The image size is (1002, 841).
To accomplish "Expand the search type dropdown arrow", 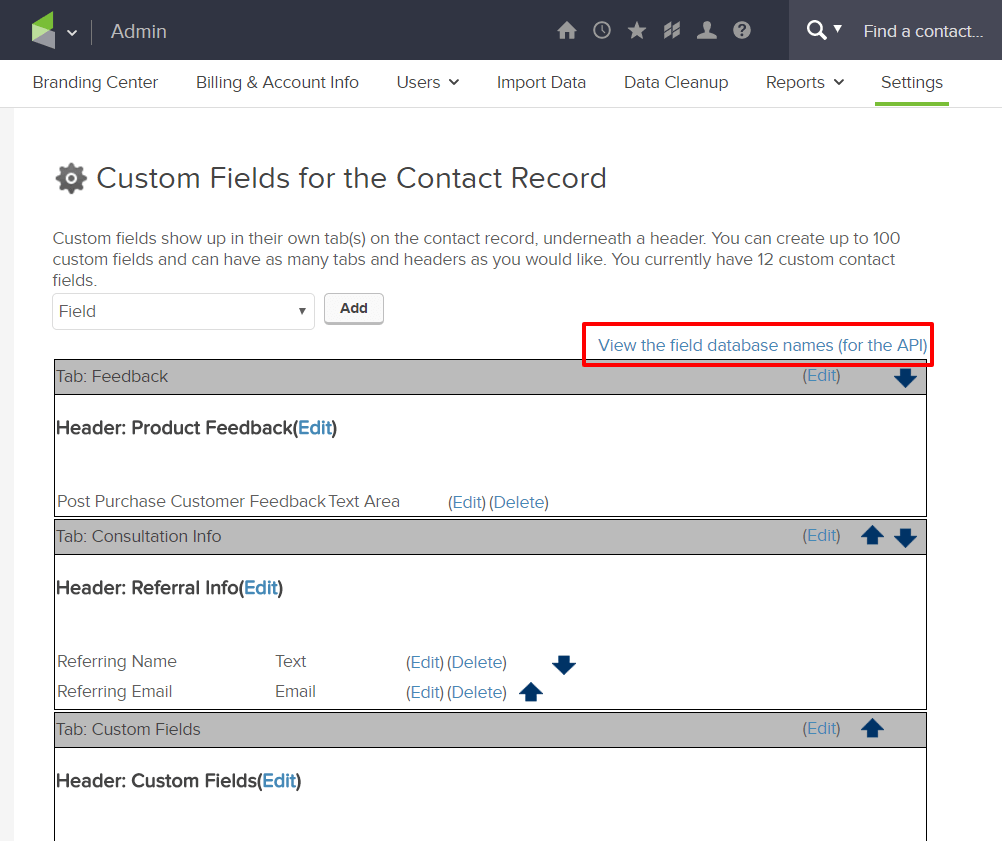I will (x=837, y=29).
